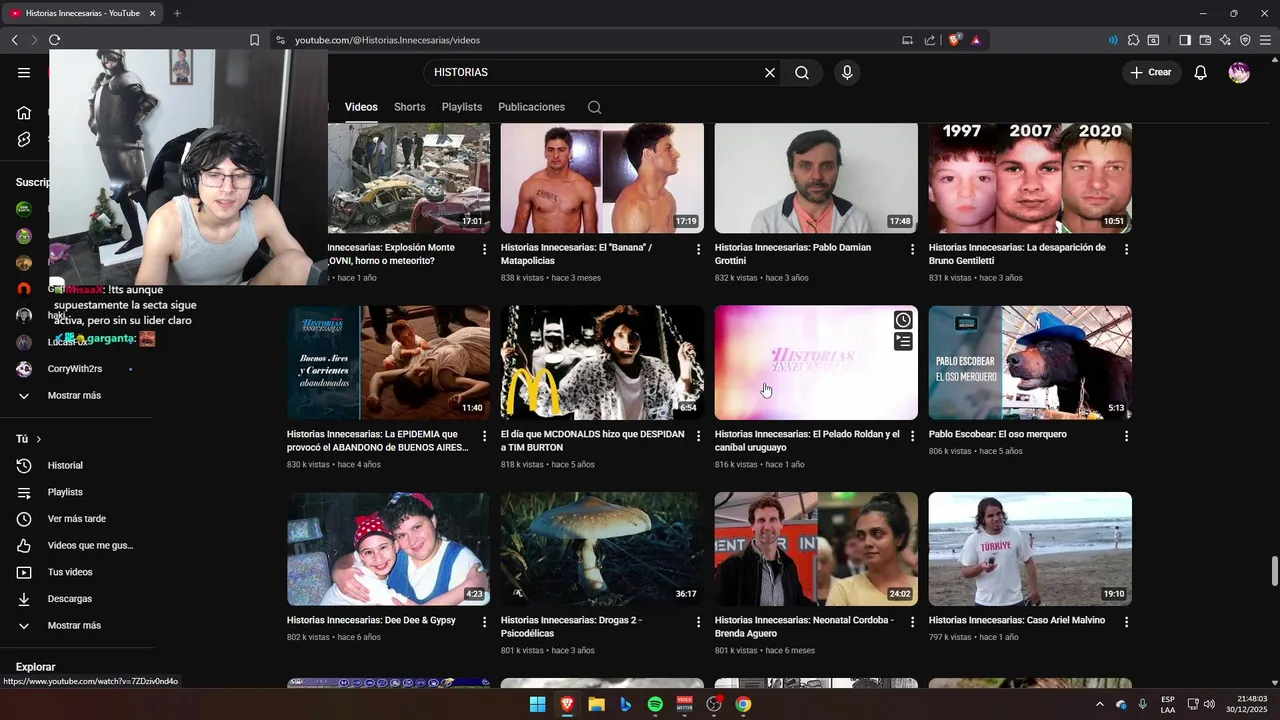Reload the page in browser

tap(54, 40)
